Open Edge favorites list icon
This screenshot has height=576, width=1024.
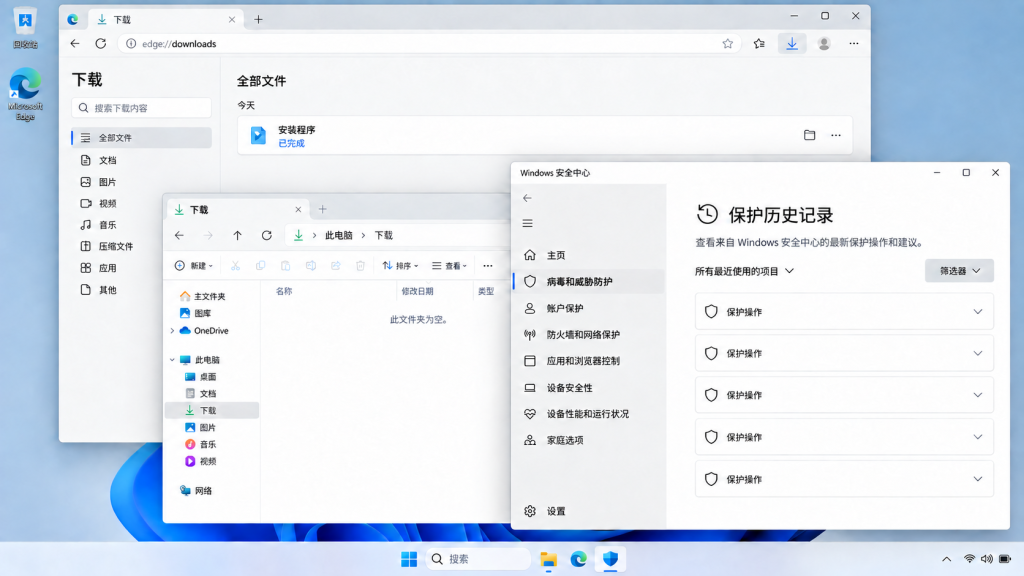coord(759,44)
